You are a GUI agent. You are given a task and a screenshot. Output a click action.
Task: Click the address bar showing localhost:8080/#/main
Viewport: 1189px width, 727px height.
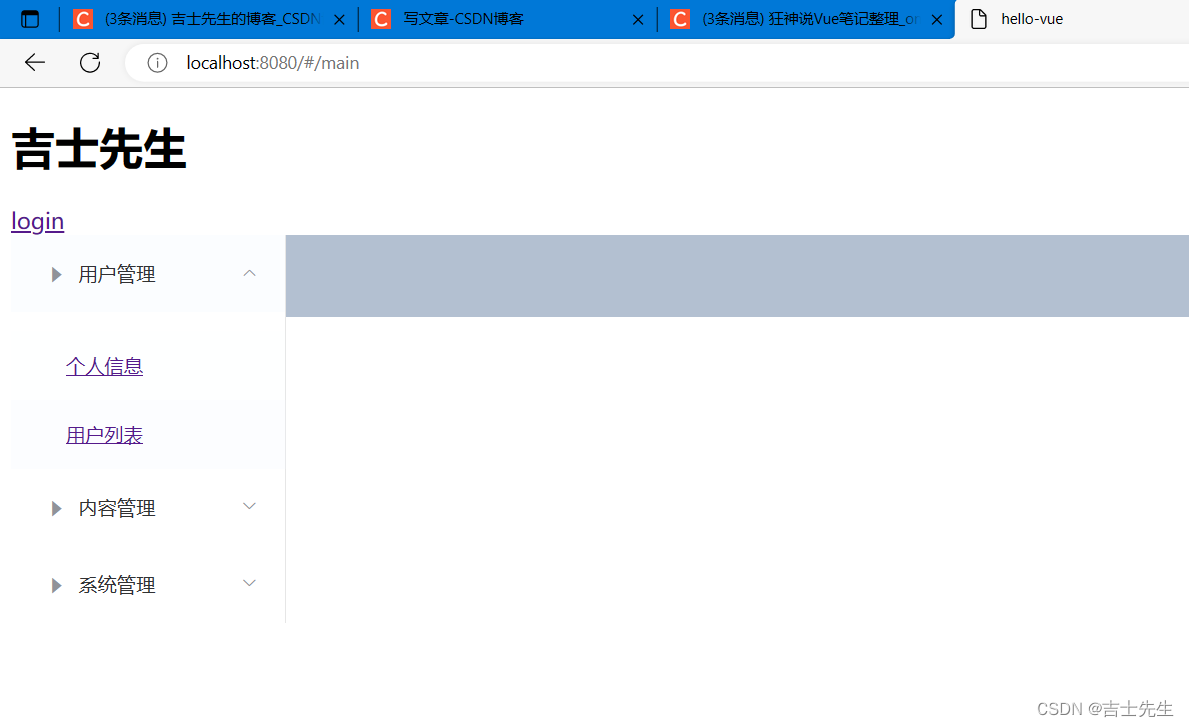(657, 63)
